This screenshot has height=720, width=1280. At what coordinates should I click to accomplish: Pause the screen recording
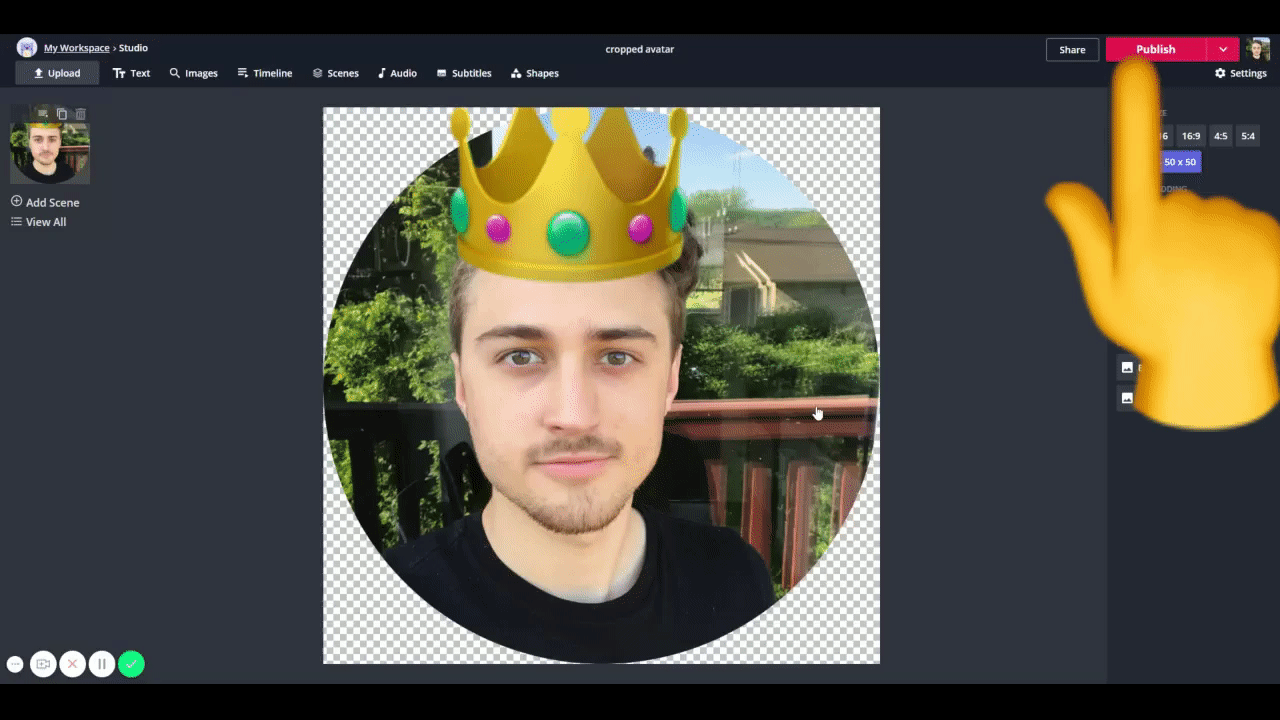[x=102, y=664]
